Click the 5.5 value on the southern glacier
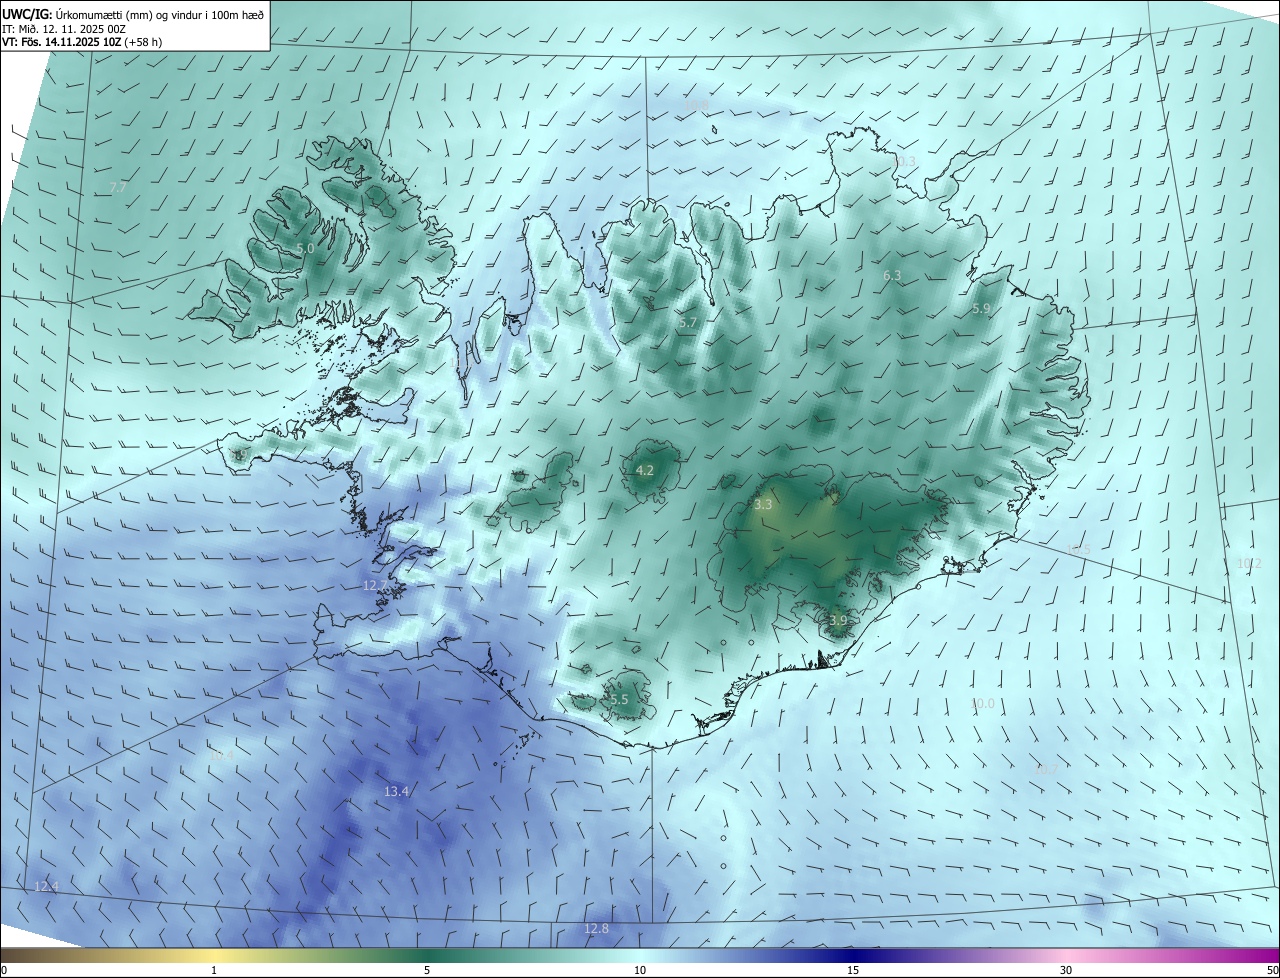Image resolution: width=1280 pixels, height=978 pixels. click(619, 700)
